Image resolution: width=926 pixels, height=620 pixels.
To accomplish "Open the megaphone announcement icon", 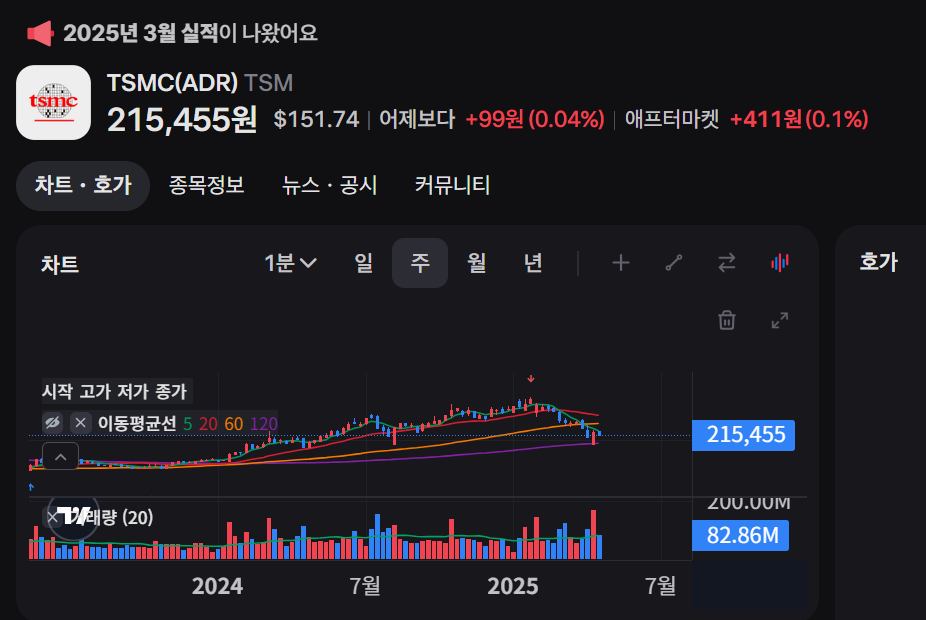I will pyautogui.click(x=41, y=33).
